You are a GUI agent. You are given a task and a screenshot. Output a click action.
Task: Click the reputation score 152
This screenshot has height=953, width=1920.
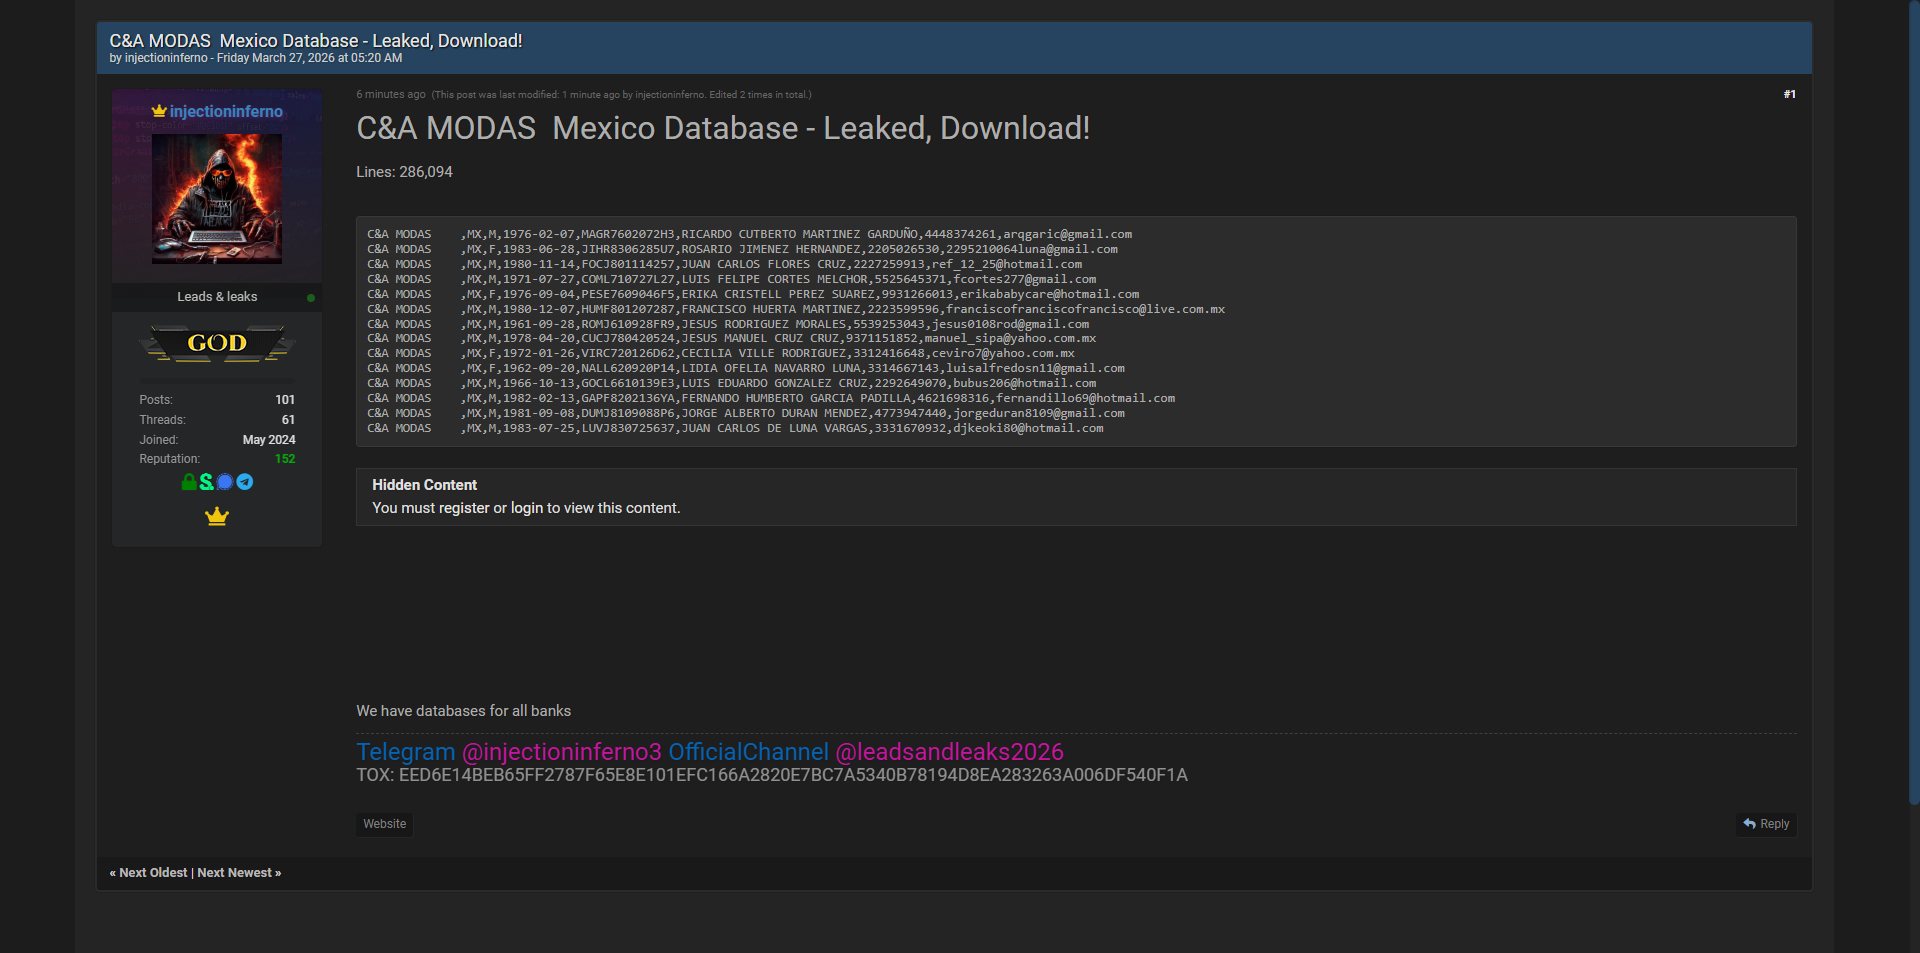point(285,459)
